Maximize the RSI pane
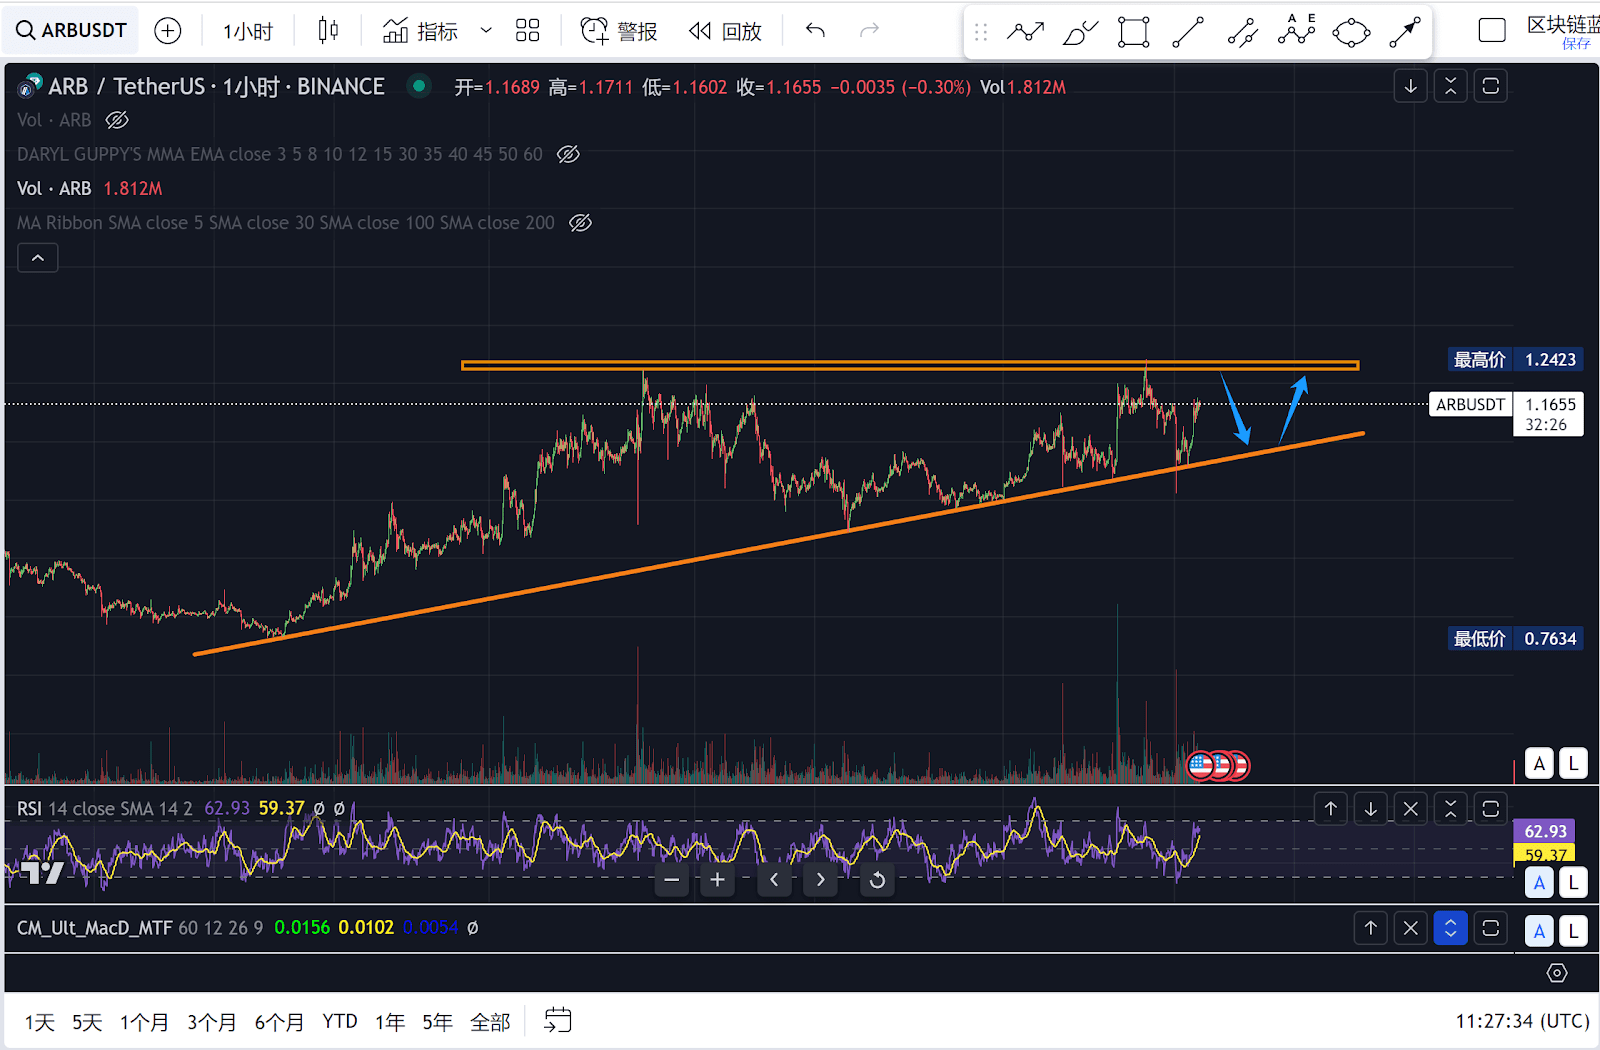Viewport: 1600px width, 1050px height. [1490, 809]
